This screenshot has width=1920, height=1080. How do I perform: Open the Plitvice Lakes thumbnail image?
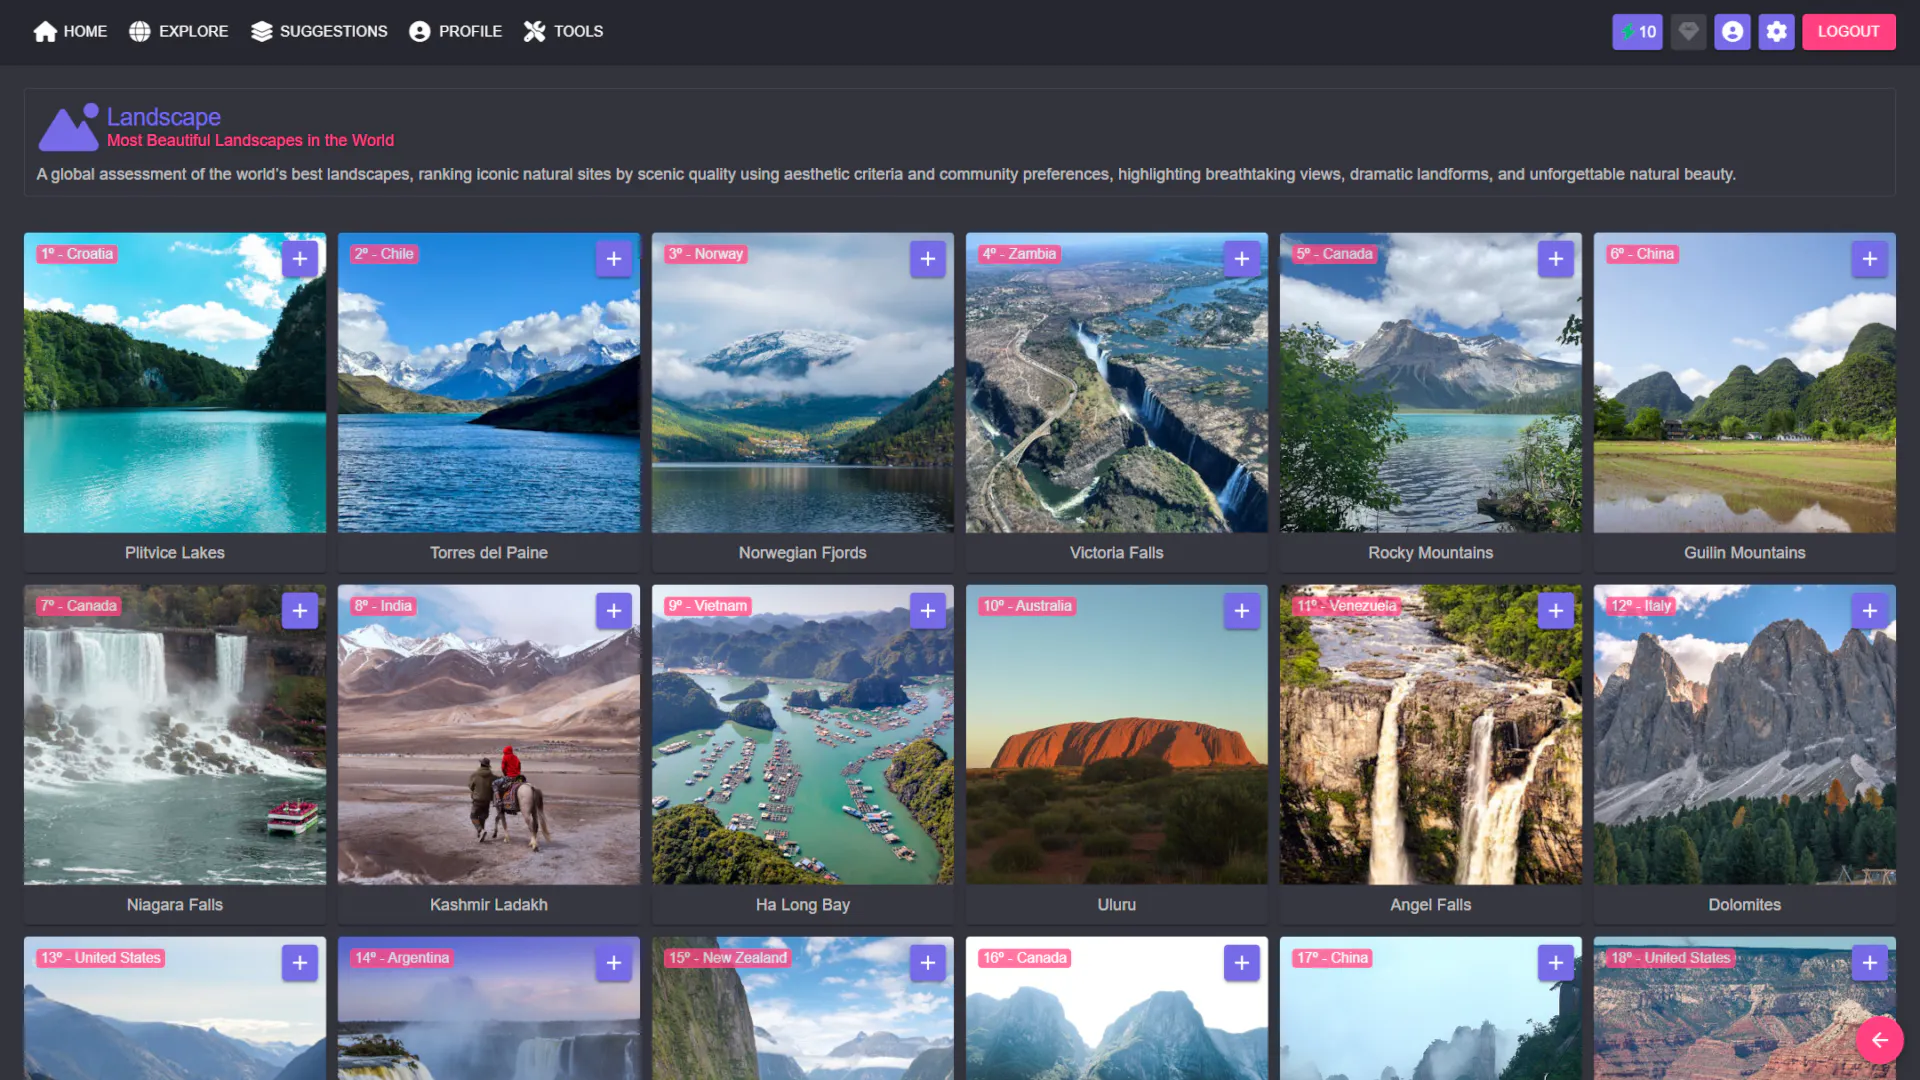tap(175, 383)
